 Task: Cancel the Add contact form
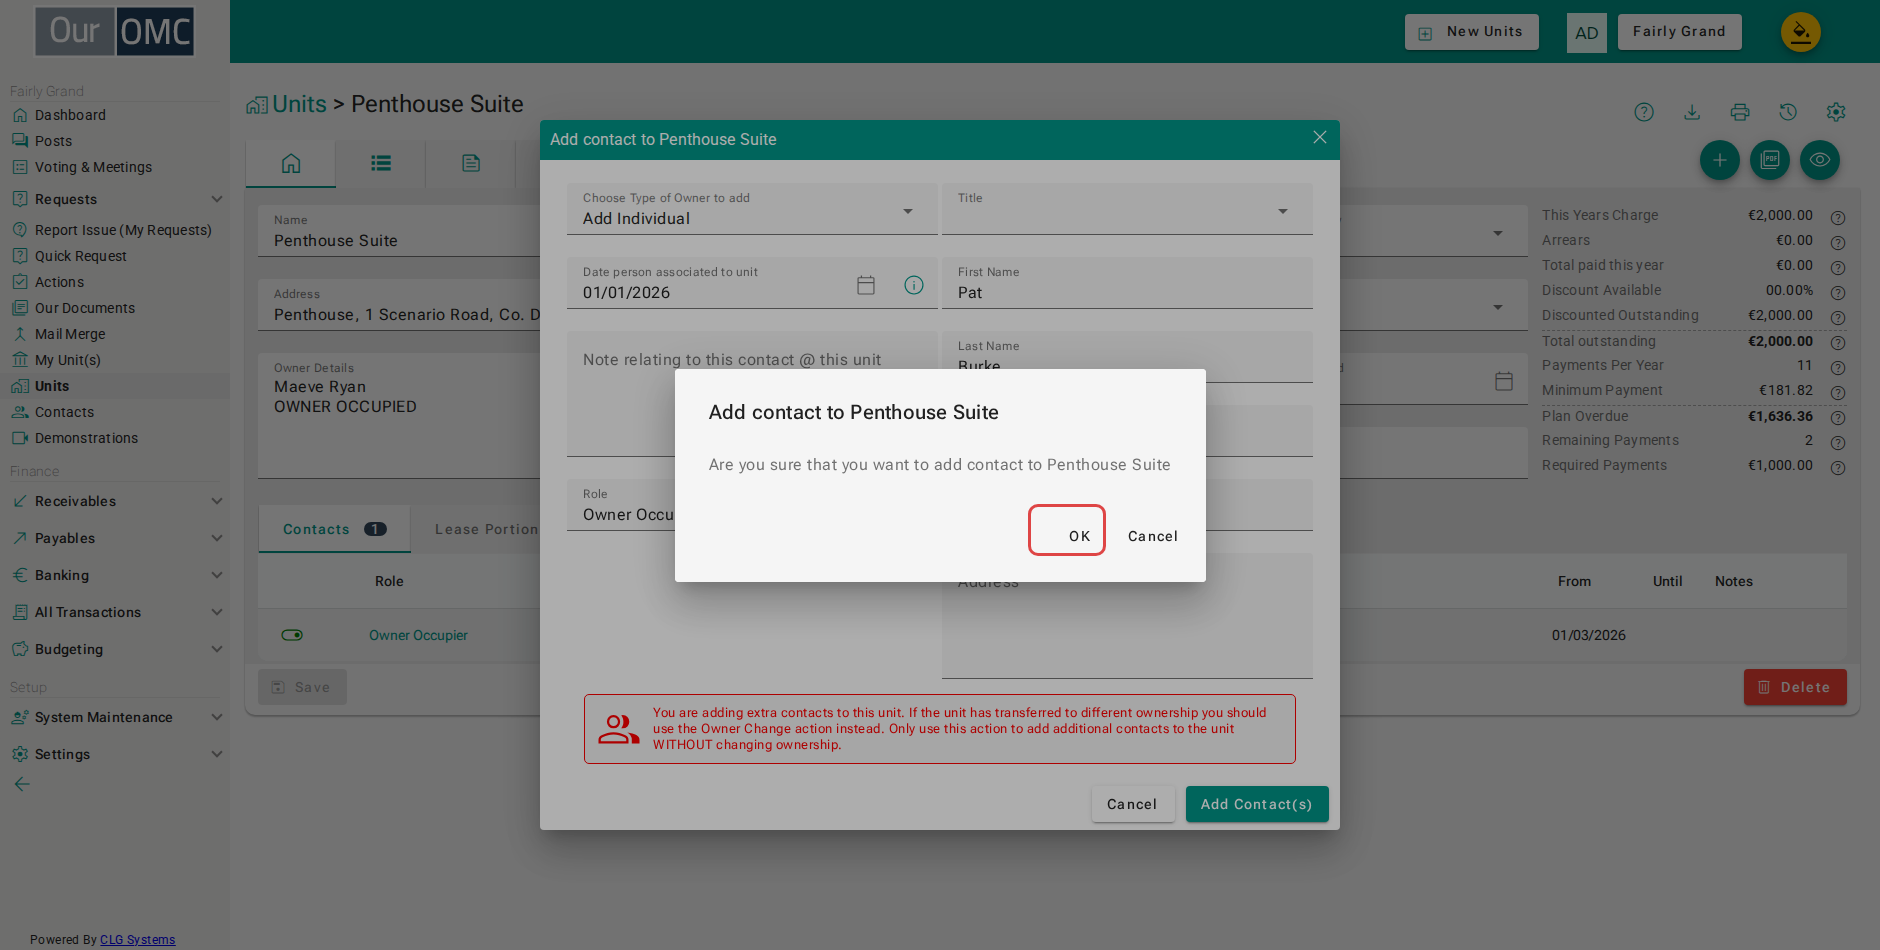(x=1132, y=804)
